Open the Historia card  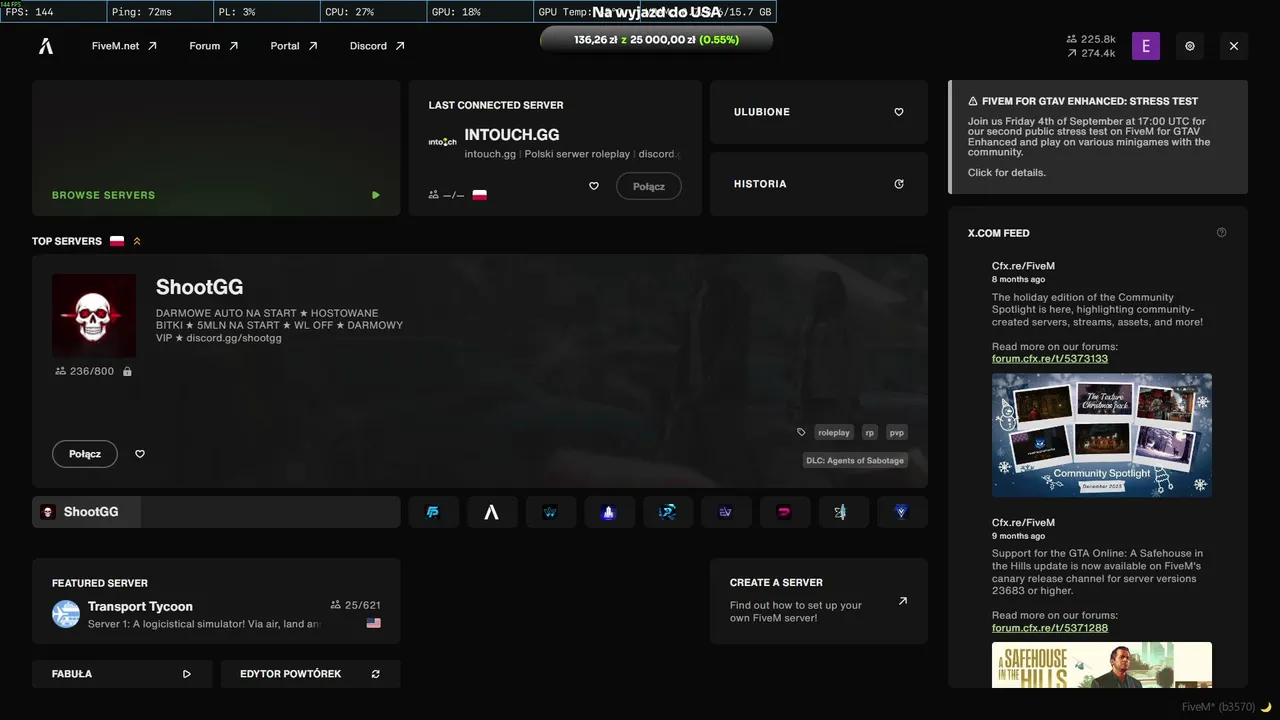[819, 184]
